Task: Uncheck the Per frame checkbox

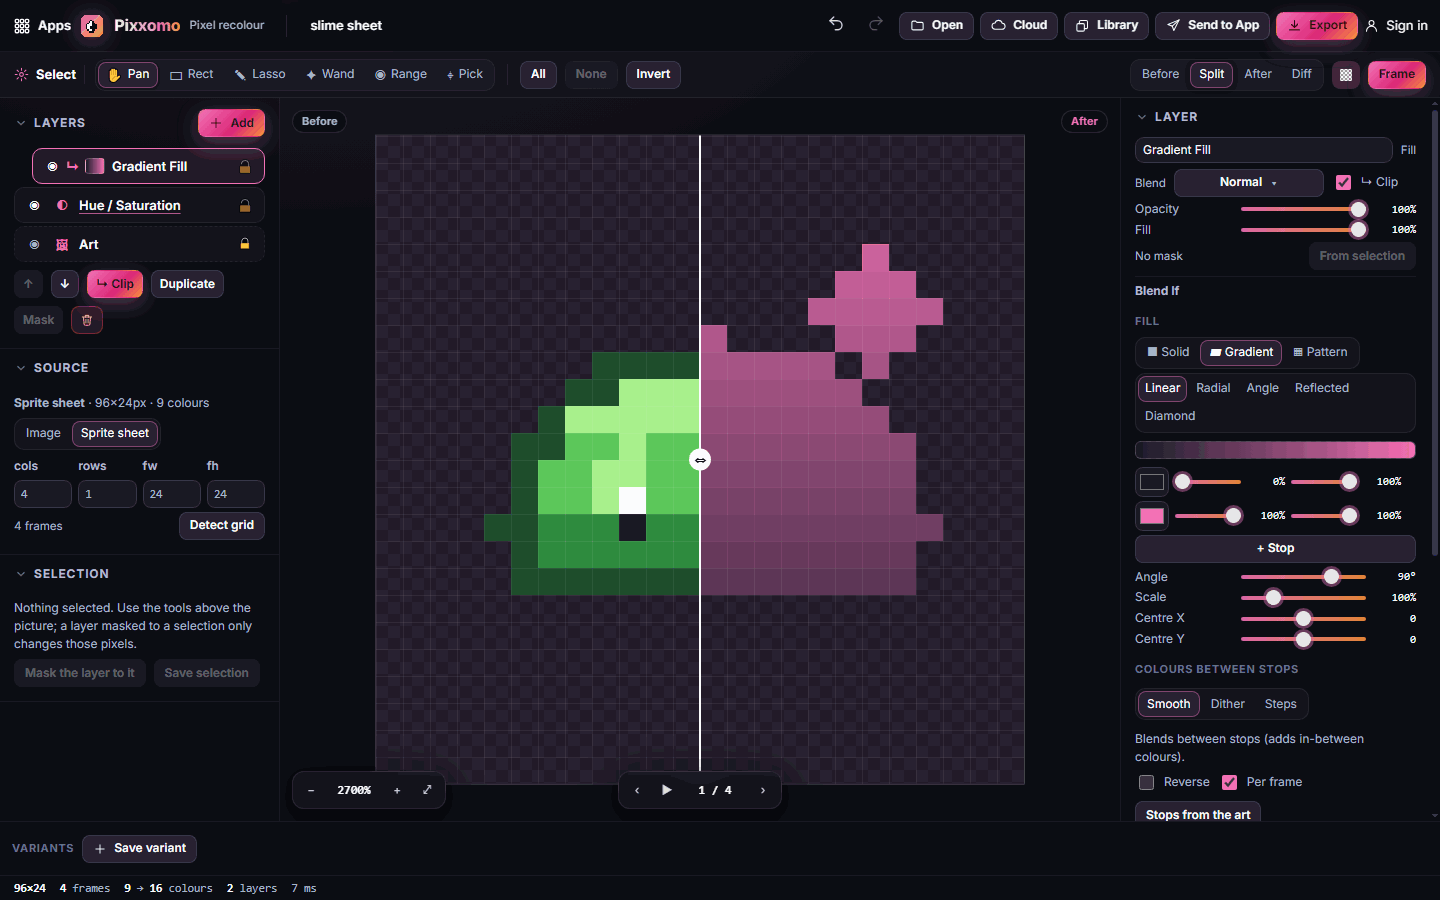Action: [1229, 782]
